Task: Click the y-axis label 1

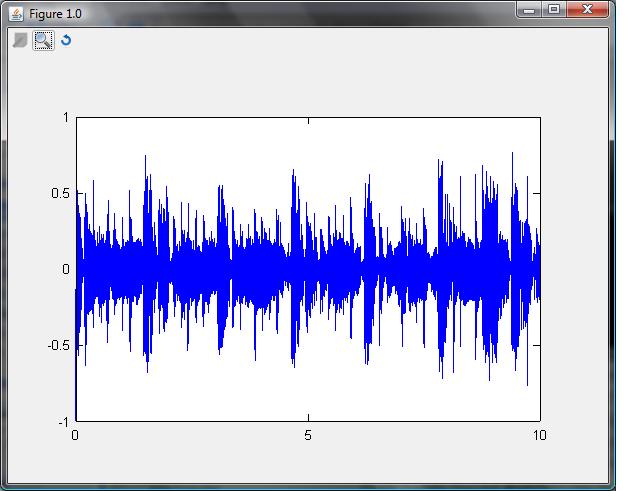Action: [x=66, y=118]
